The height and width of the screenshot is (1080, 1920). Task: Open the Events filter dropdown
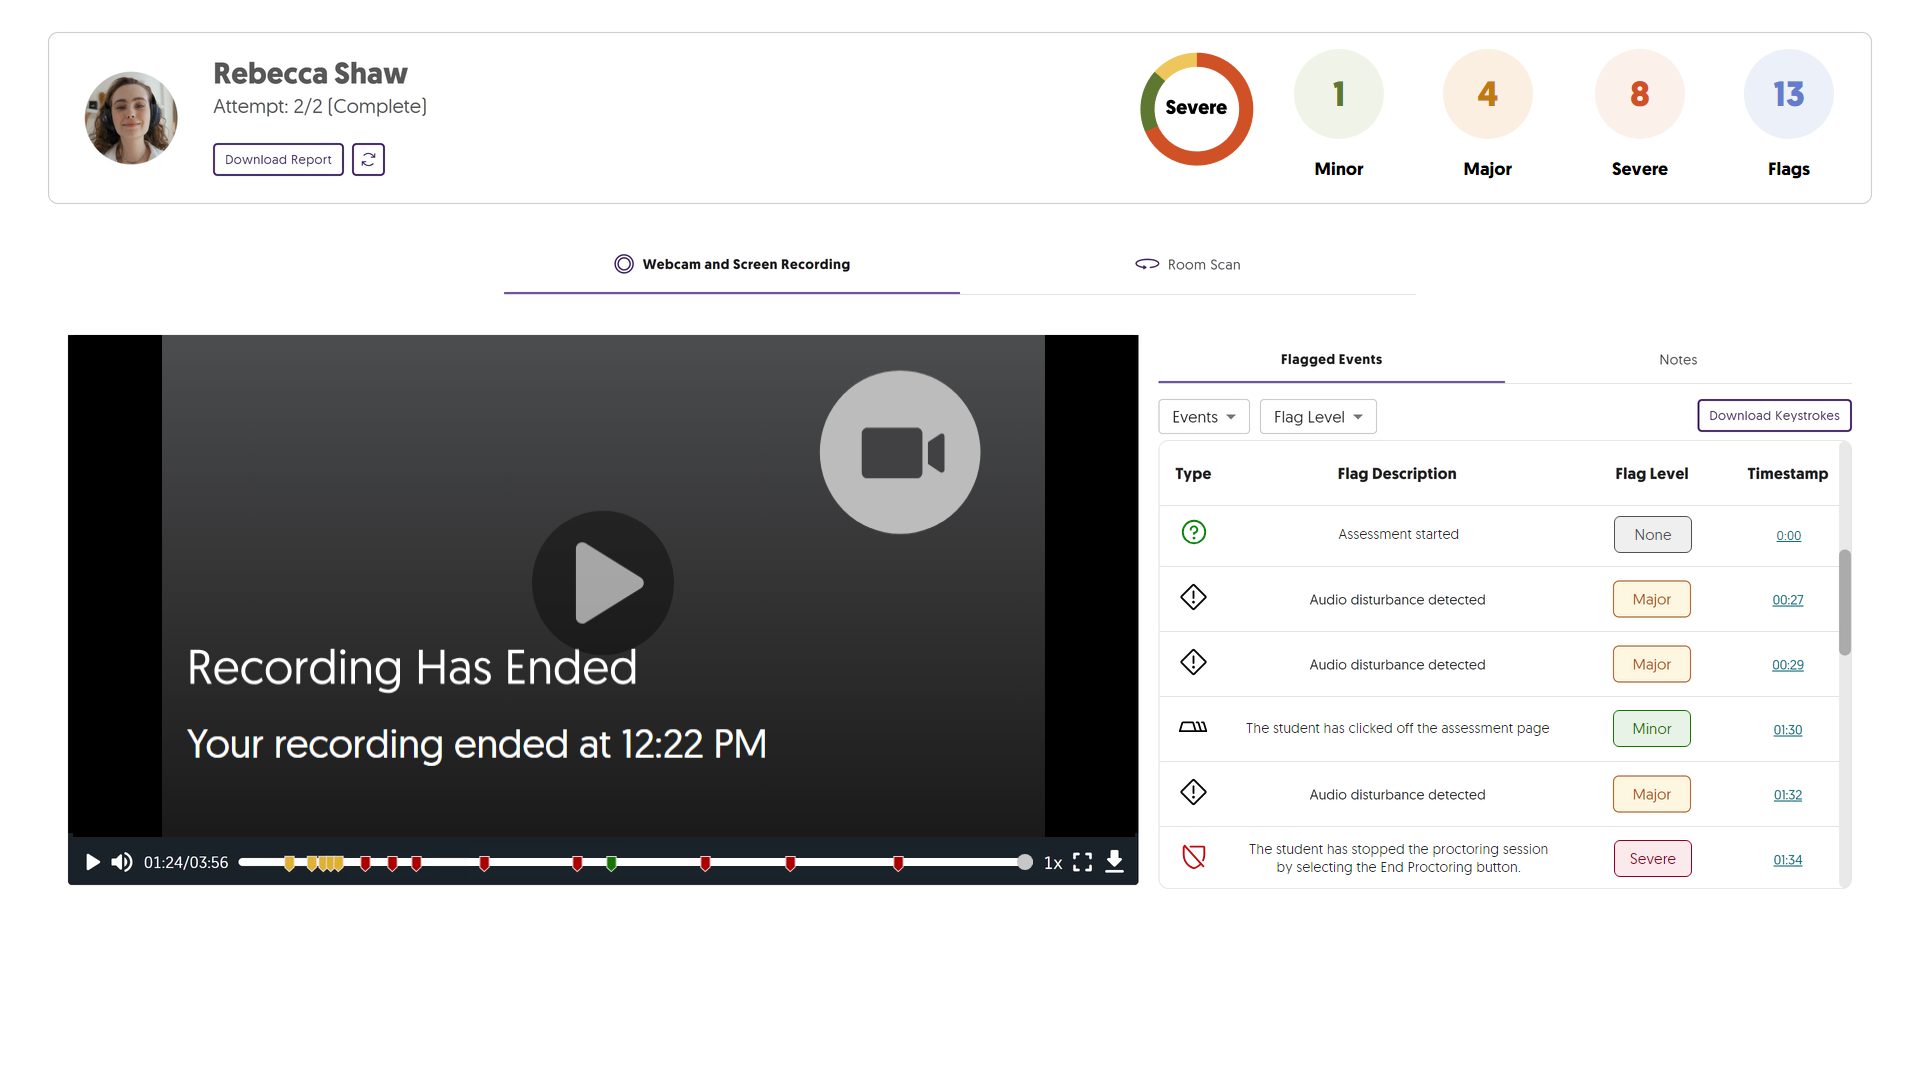(1203, 417)
